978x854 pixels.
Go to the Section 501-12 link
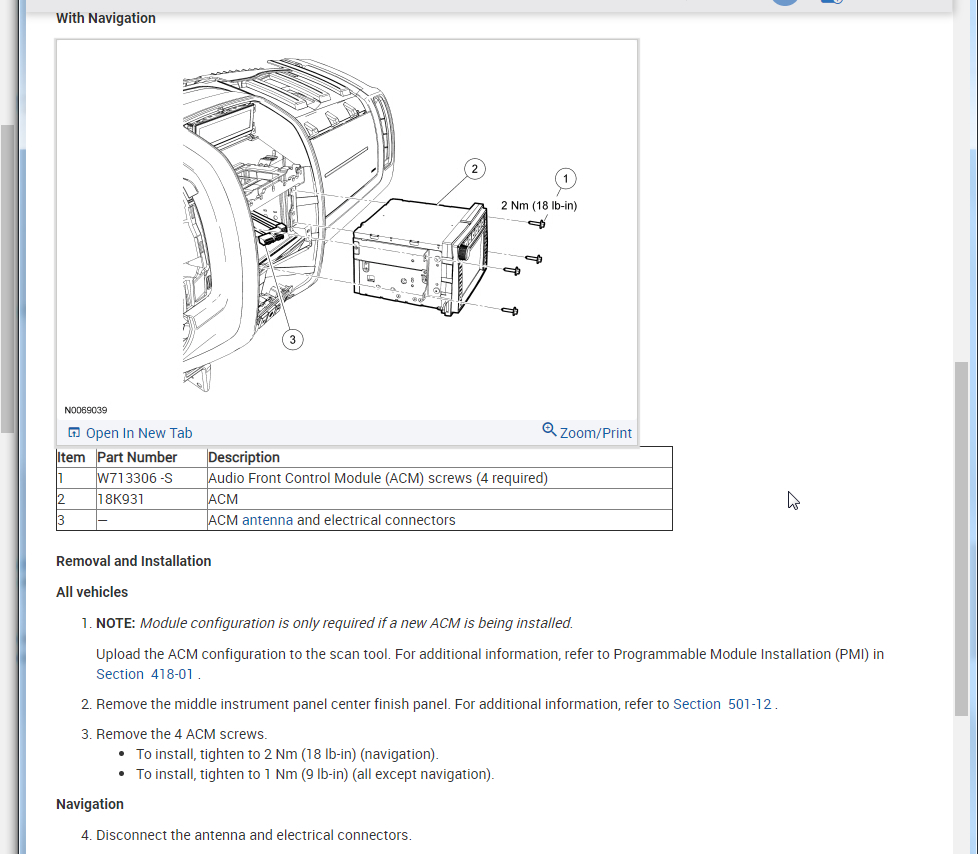click(x=722, y=704)
